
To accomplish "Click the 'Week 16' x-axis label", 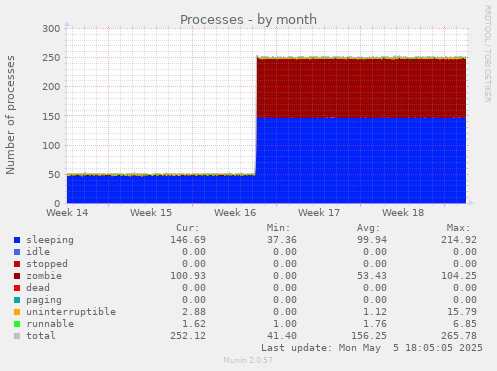I will click(x=235, y=213).
